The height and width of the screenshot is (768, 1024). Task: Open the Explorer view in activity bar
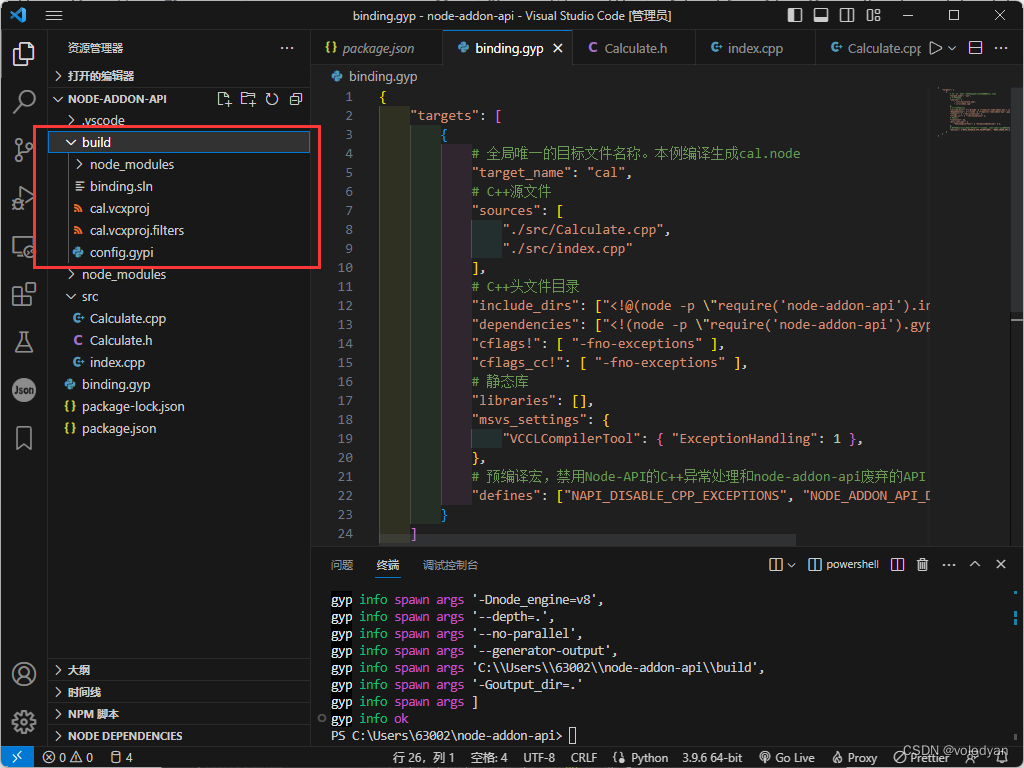pyautogui.click(x=24, y=54)
